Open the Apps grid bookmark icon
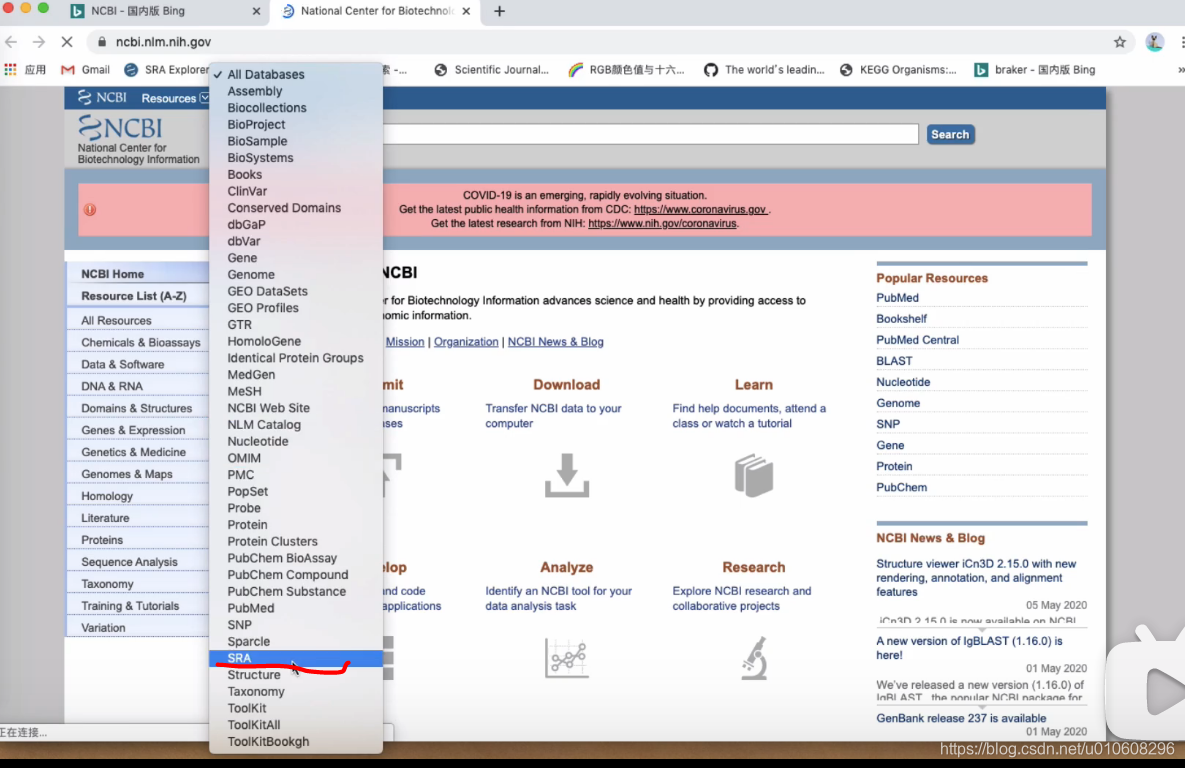1185x768 pixels. (11, 70)
